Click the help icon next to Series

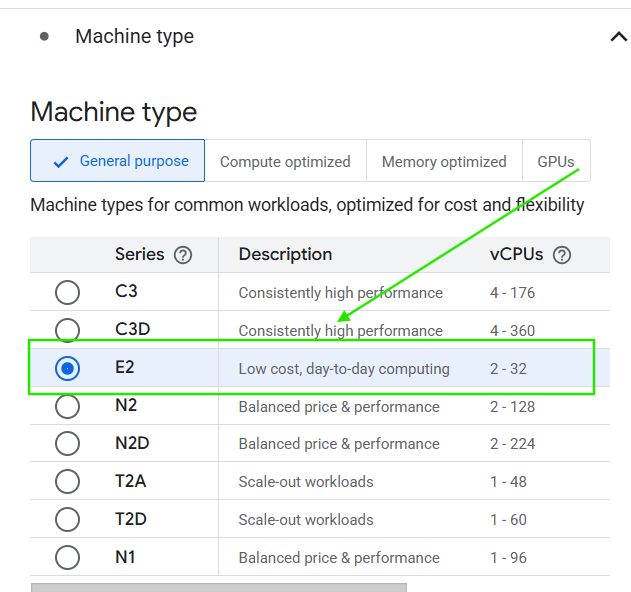pyautogui.click(x=183, y=255)
